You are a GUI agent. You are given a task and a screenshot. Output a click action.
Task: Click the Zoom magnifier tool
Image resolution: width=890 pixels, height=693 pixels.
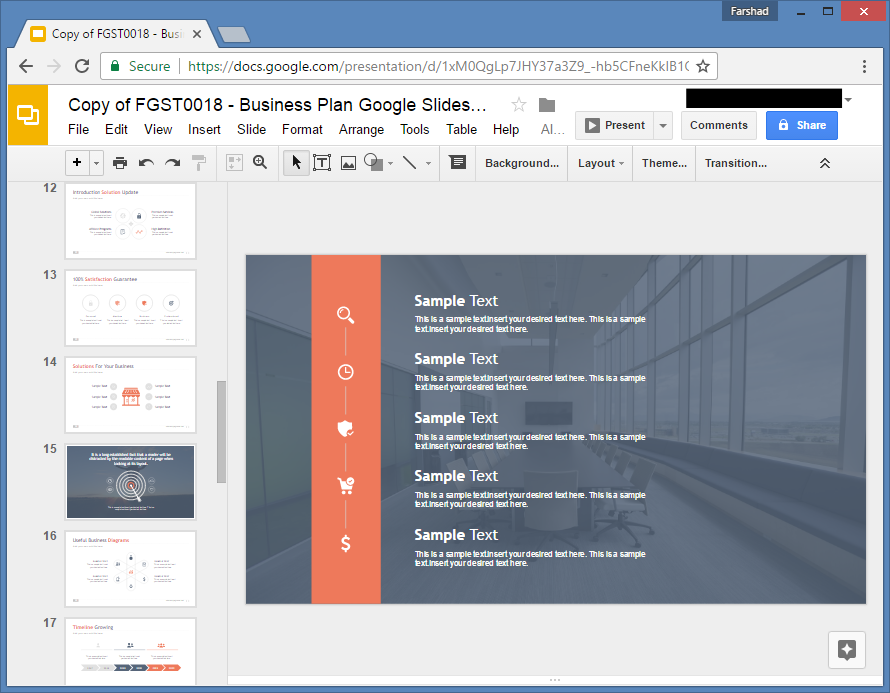point(260,163)
